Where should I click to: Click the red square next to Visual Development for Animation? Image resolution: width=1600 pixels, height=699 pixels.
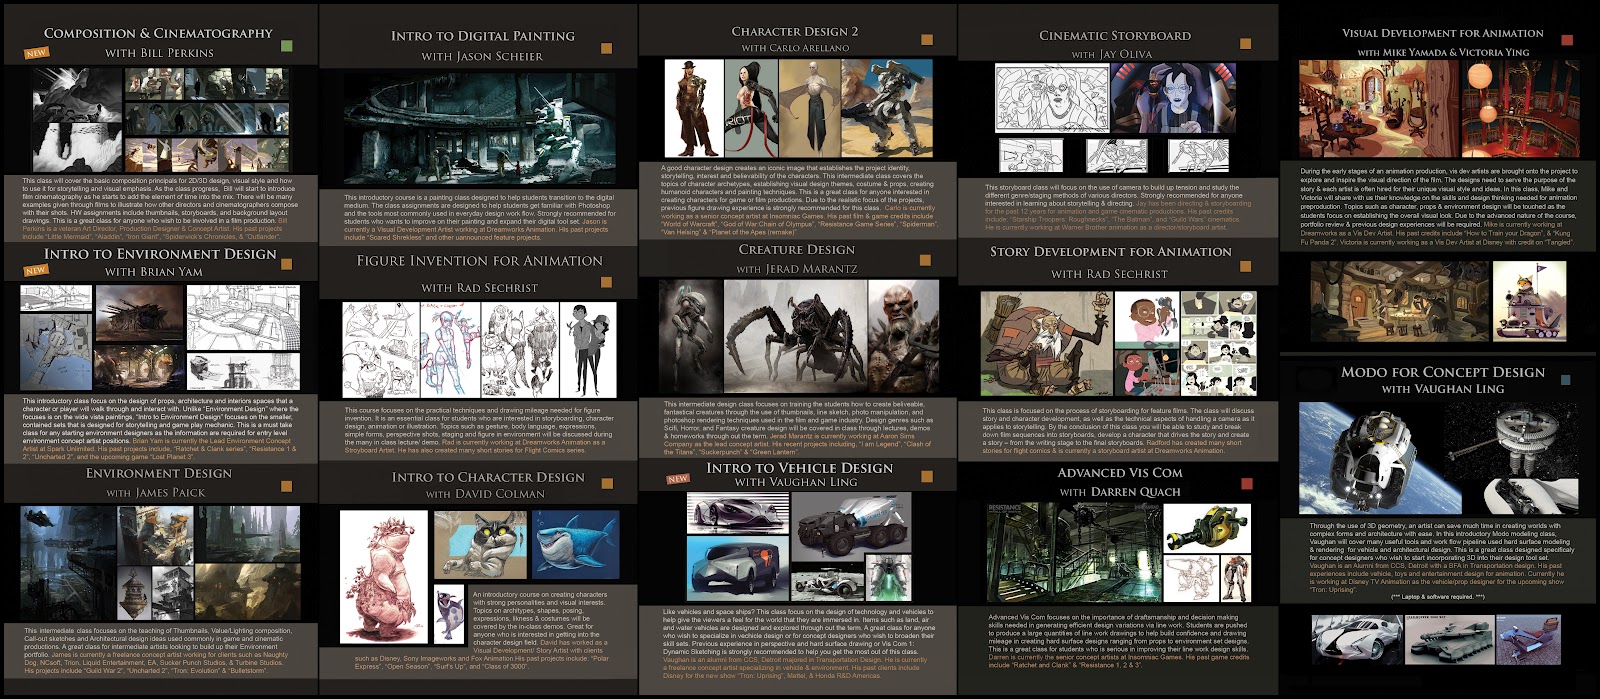pos(1566,41)
